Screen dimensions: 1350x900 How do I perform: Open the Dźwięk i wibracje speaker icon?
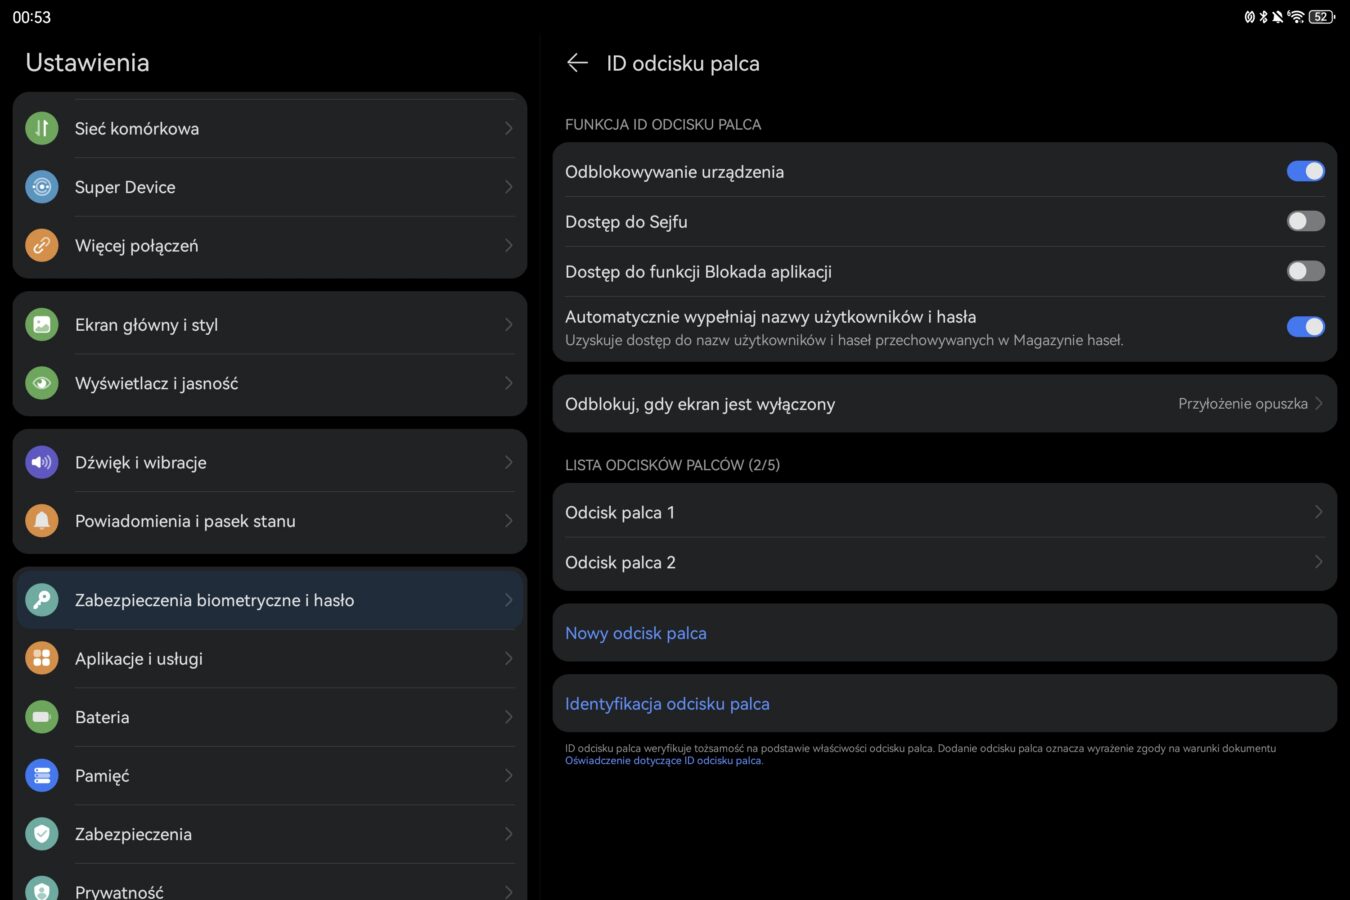pyautogui.click(x=42, y=462)
